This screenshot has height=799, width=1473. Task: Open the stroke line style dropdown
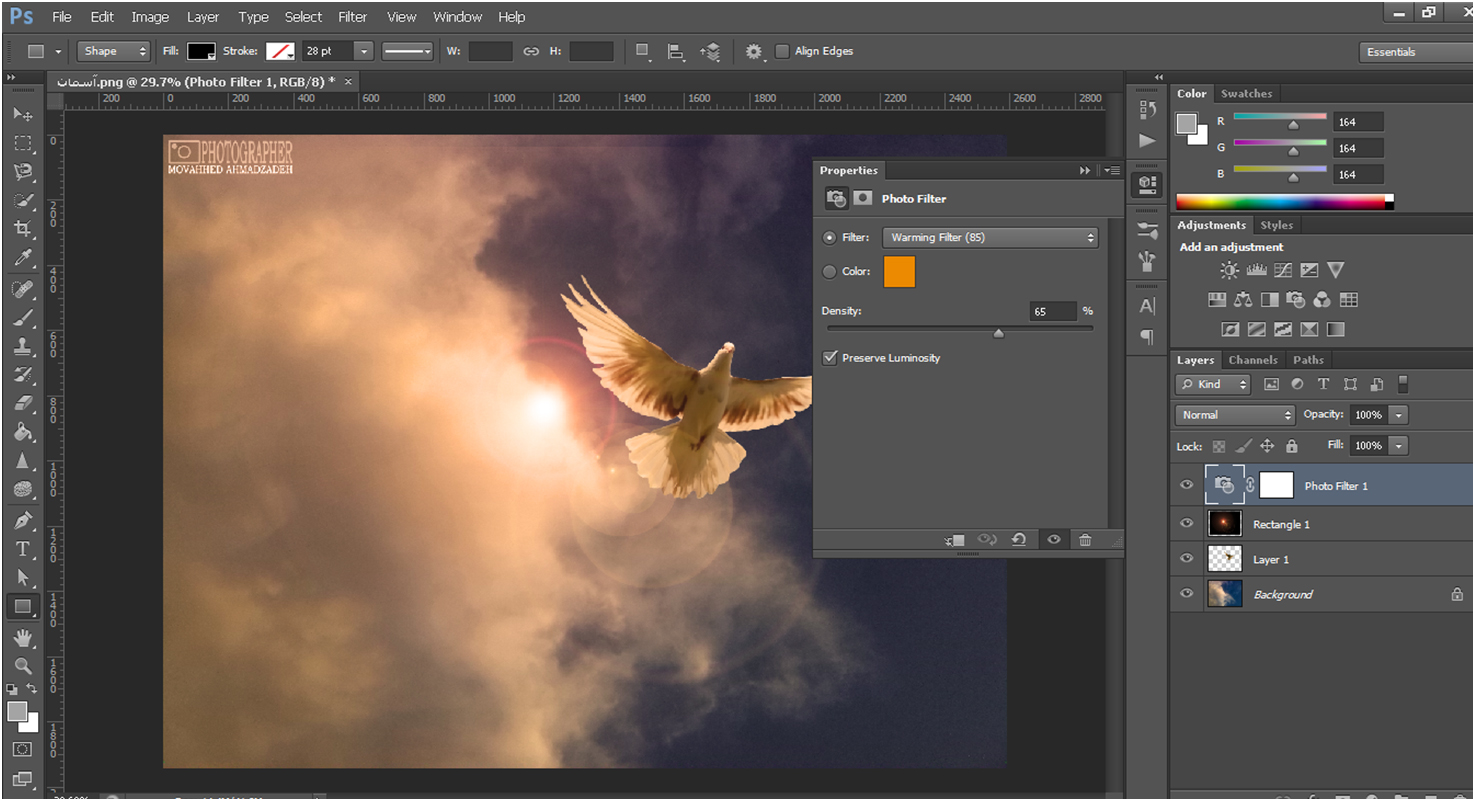click(x=407, y=51)
